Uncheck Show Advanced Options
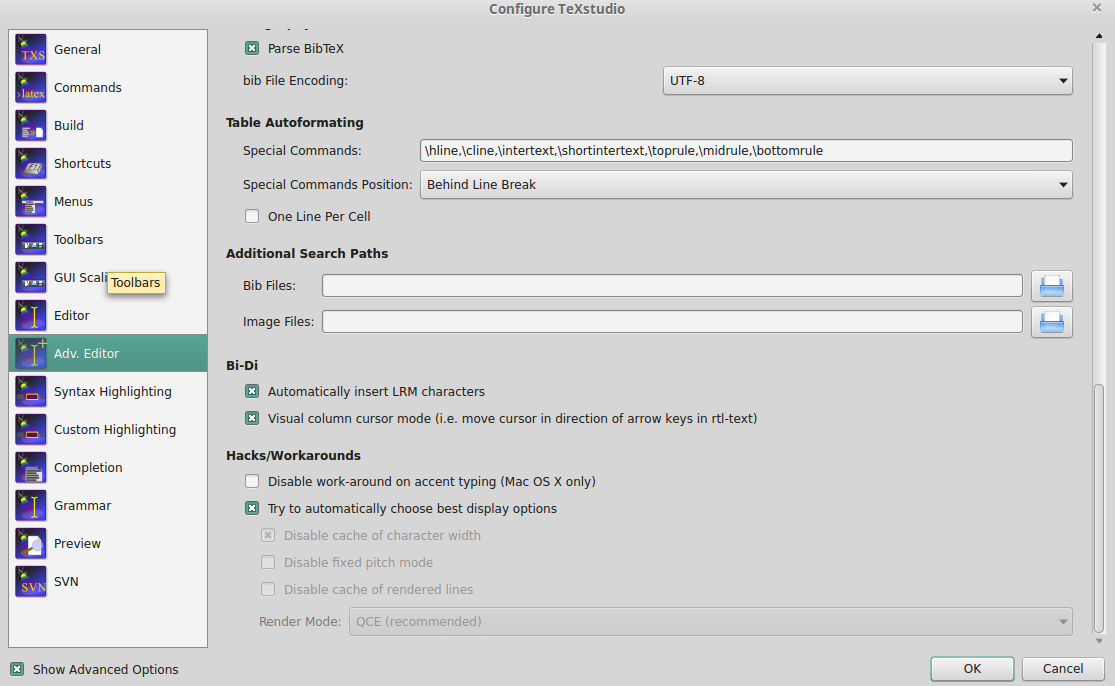Viewport: 1115px width, 686px height. click(17, 670)
